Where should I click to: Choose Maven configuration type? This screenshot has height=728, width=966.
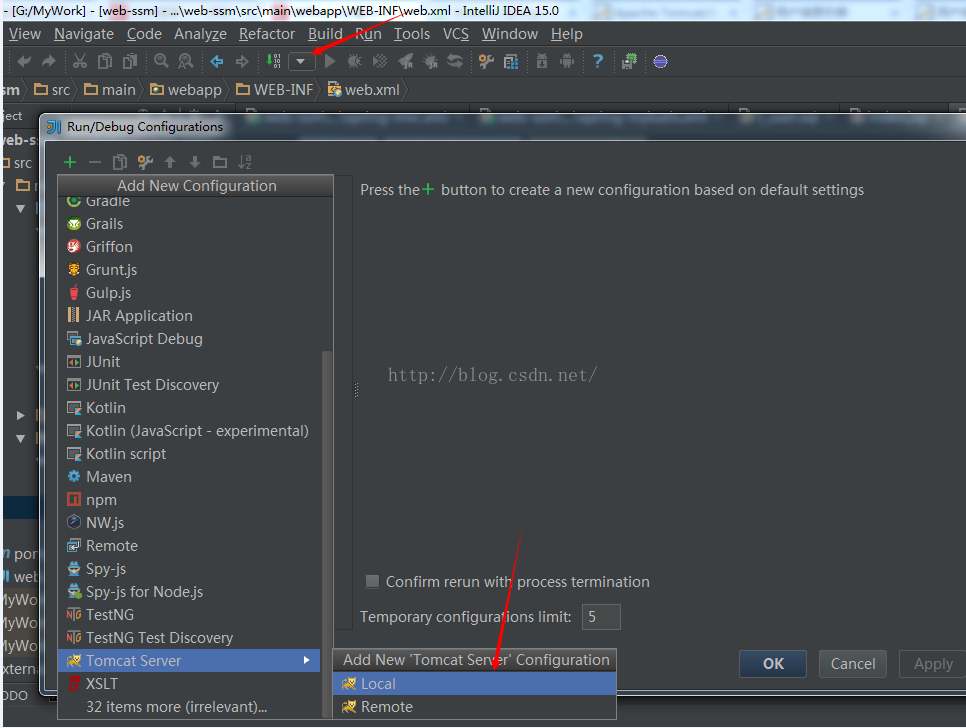point(189,477)
